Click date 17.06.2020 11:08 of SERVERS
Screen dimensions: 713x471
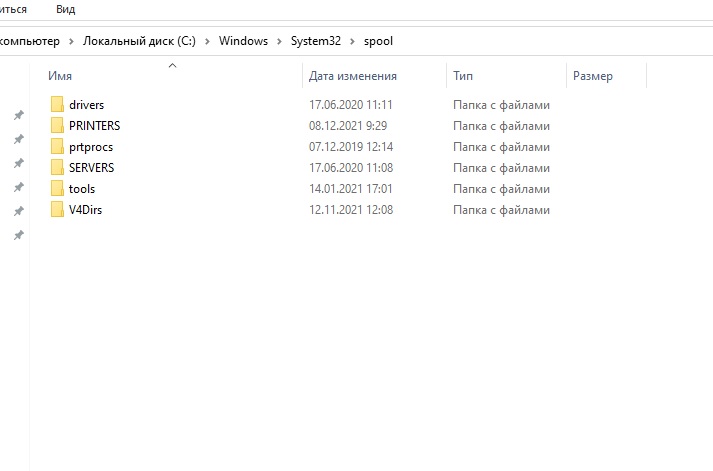[x=351, y=168]
